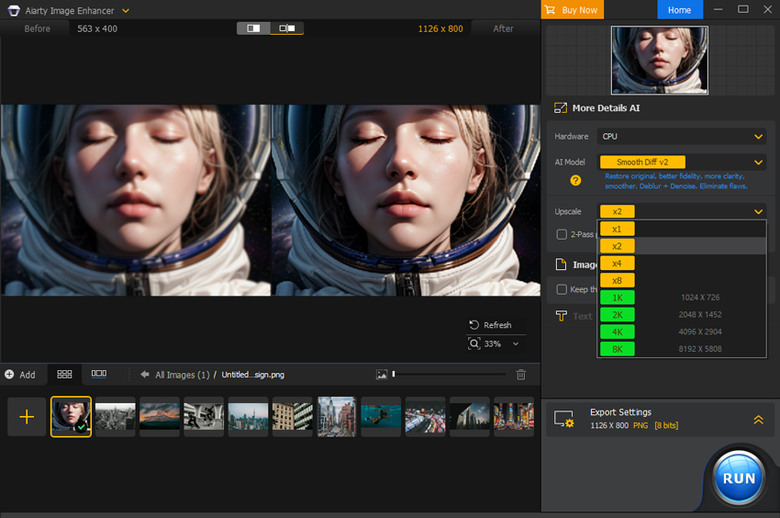The image size is (780, 518).
Task: Click the [8 bits] export label
Action: pos(666,425)
